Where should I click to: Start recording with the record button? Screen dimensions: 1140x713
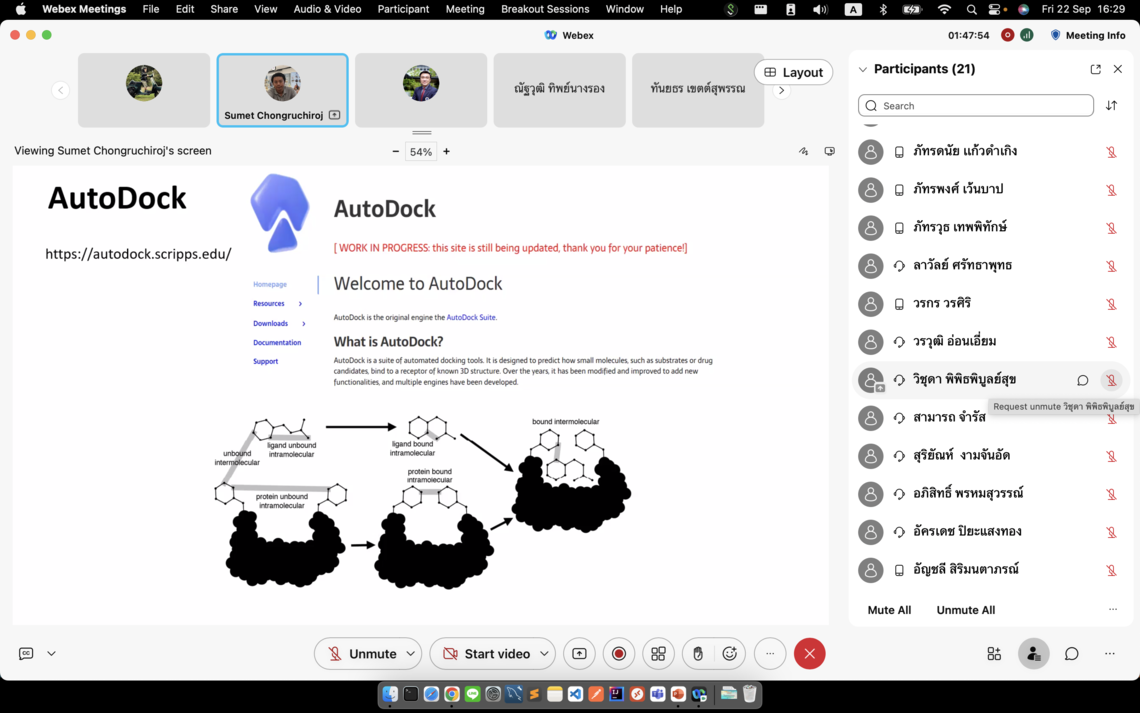(619, 654)
